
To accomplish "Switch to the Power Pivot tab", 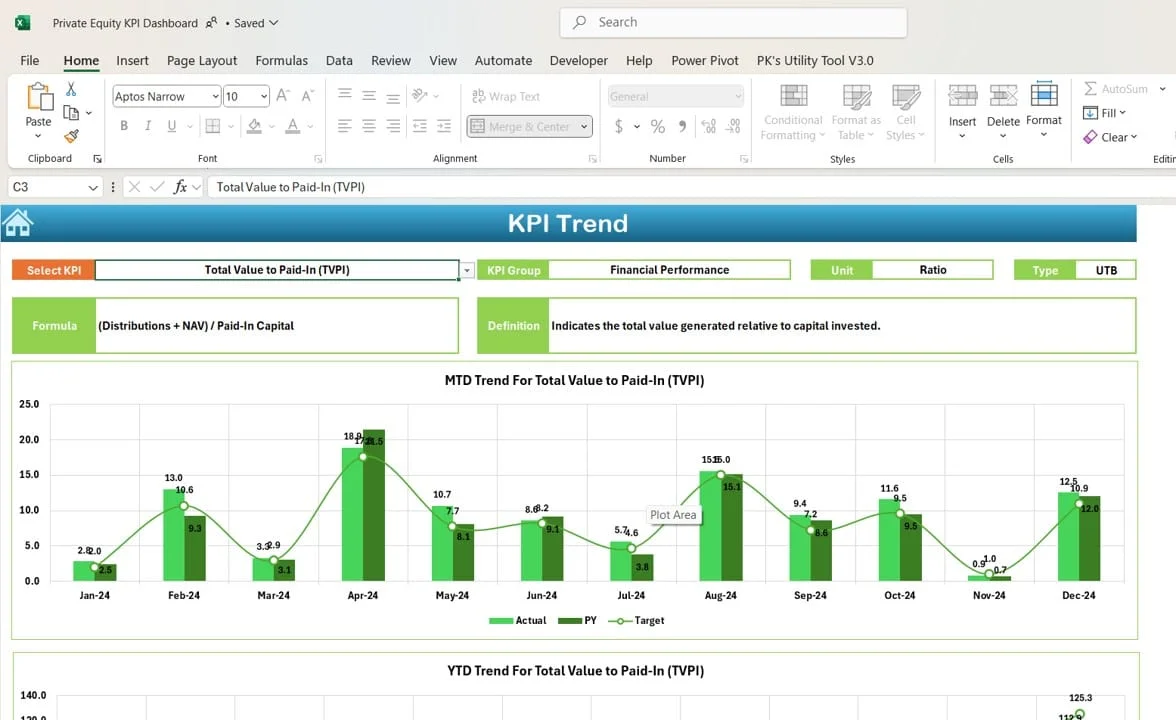I will click(x=704, y=60).
